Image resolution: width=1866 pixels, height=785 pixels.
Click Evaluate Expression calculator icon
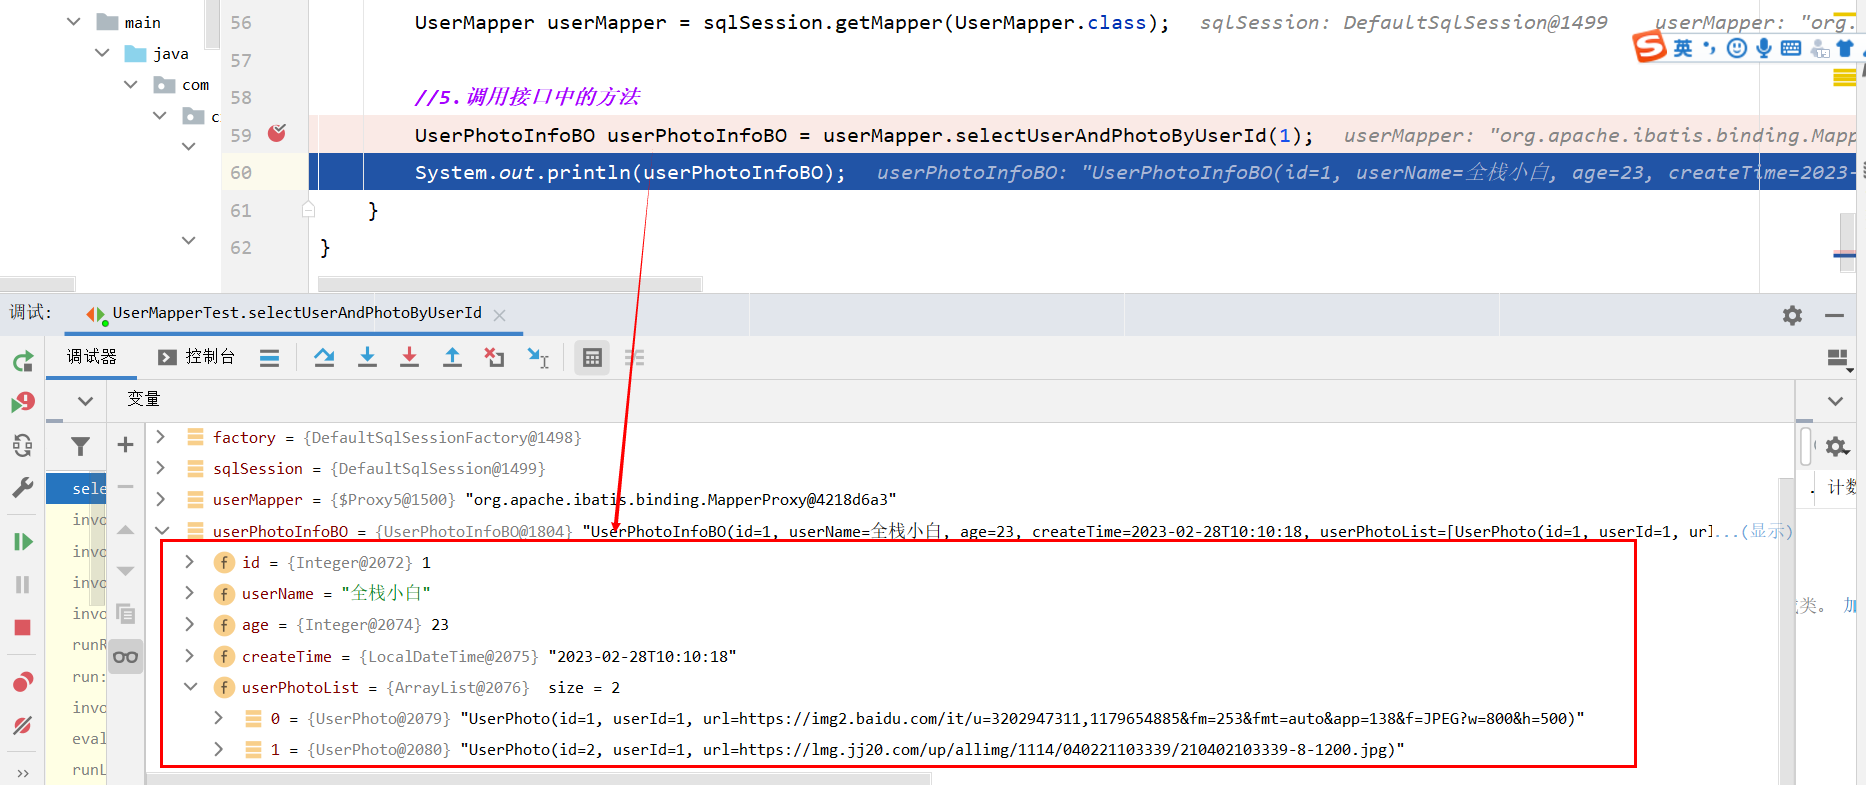coord(592,358)
